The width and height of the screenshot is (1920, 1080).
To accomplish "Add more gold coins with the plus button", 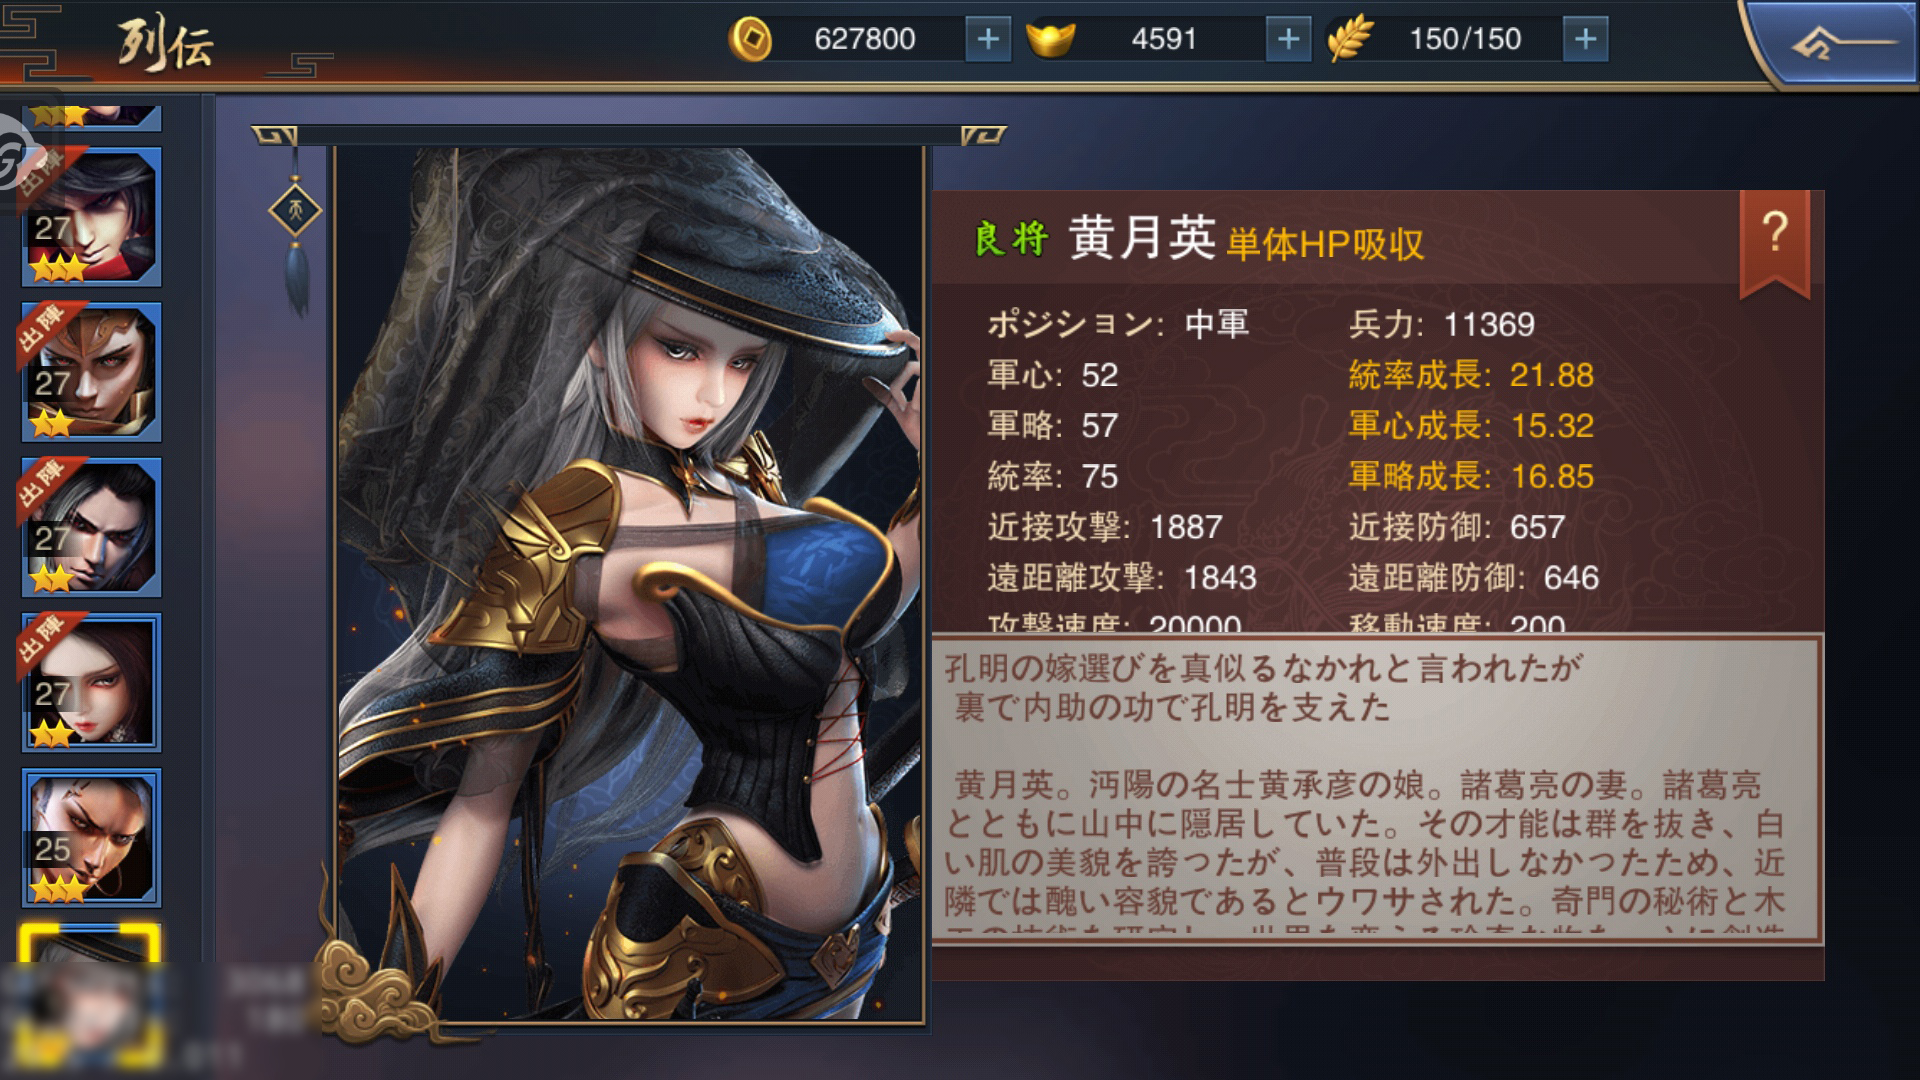I will pyautogui.click(x=988, y=39).
